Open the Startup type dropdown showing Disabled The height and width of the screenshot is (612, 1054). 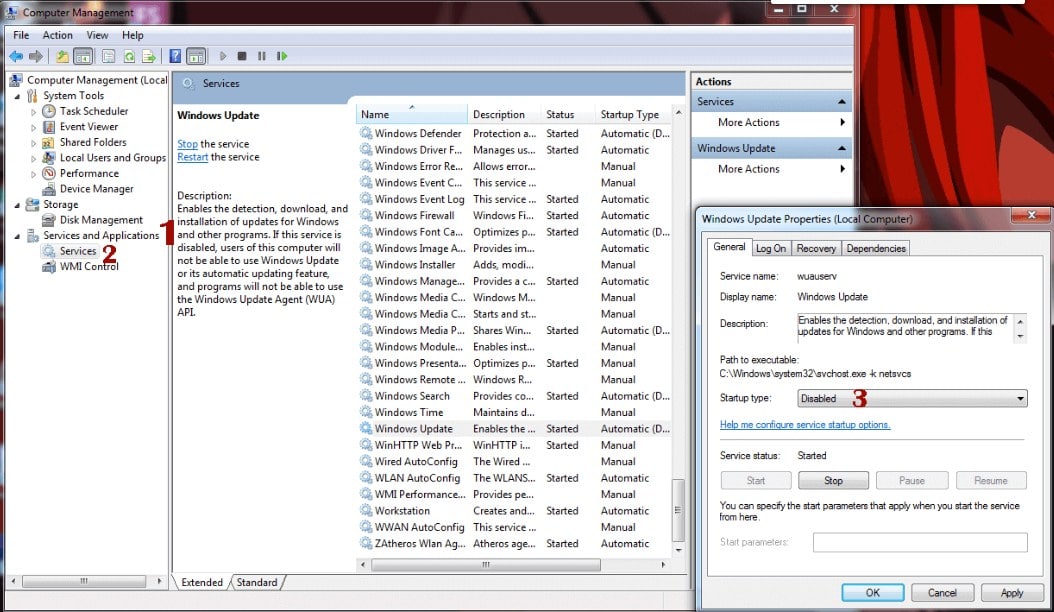tap(912, 398)
